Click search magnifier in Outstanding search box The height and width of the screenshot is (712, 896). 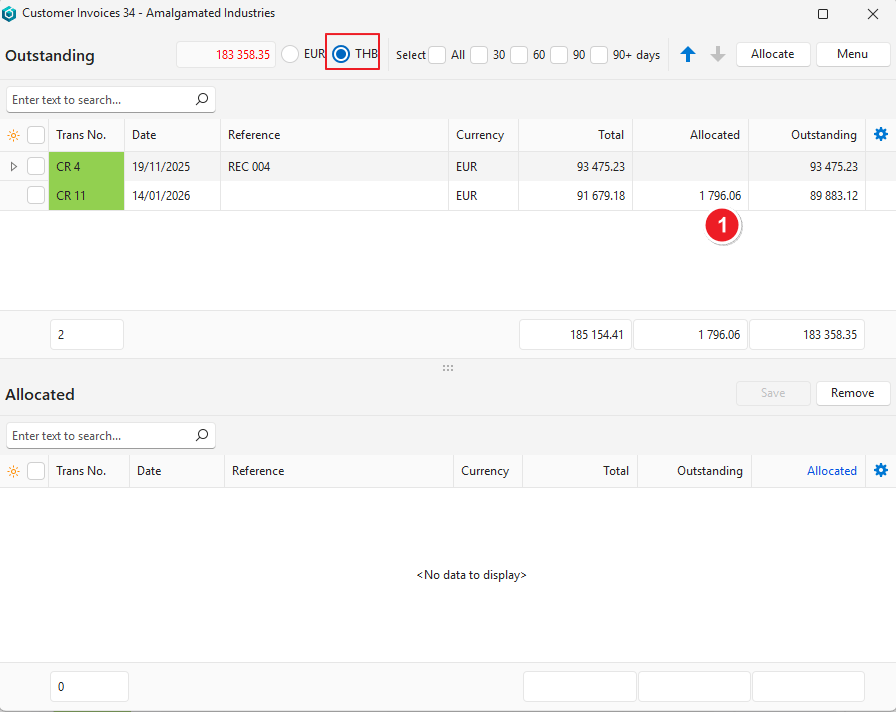[x=201, y=100]
